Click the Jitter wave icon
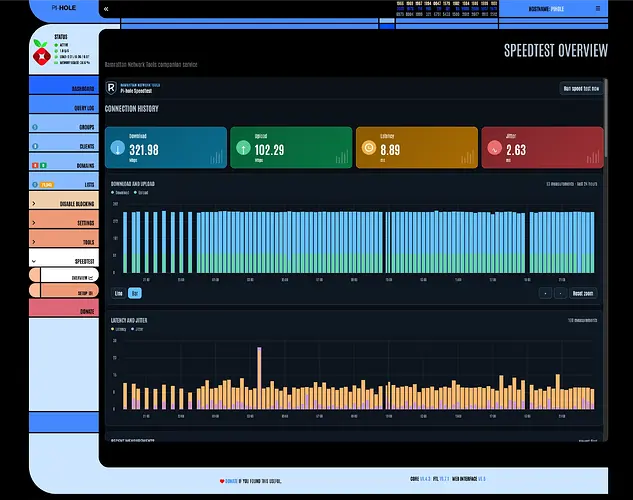The width and height of the screenshot is (633, 500). coord(494,148)
